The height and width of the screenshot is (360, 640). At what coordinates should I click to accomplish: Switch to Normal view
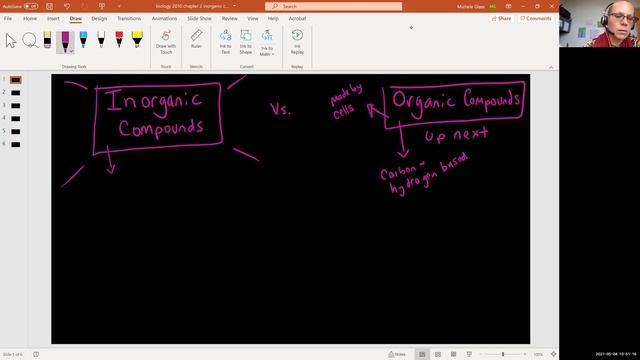(422, 354)
